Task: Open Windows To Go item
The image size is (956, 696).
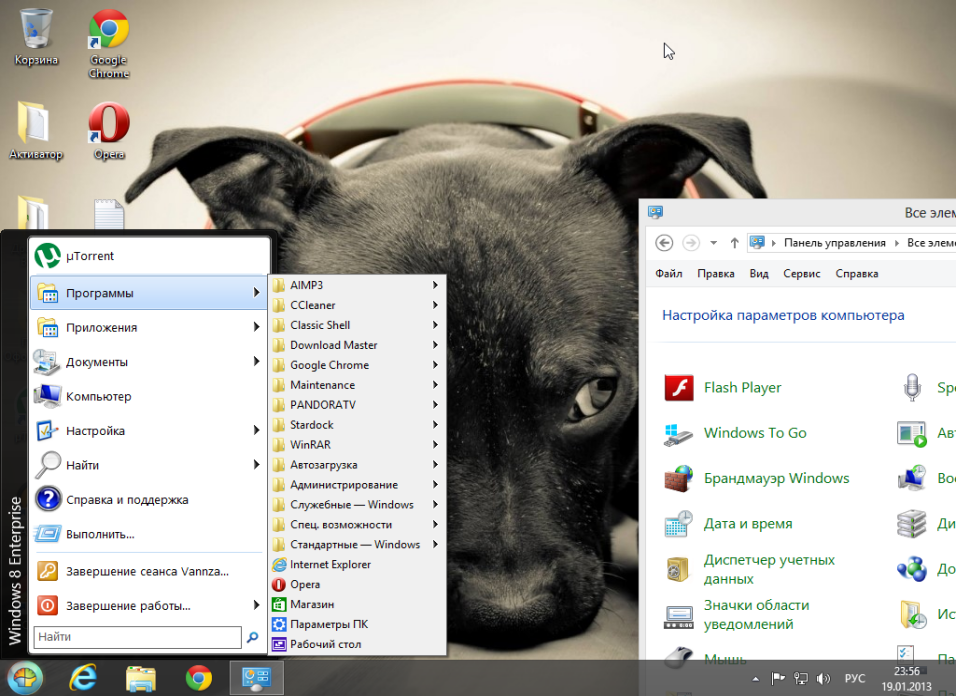Action: point(735,433)
